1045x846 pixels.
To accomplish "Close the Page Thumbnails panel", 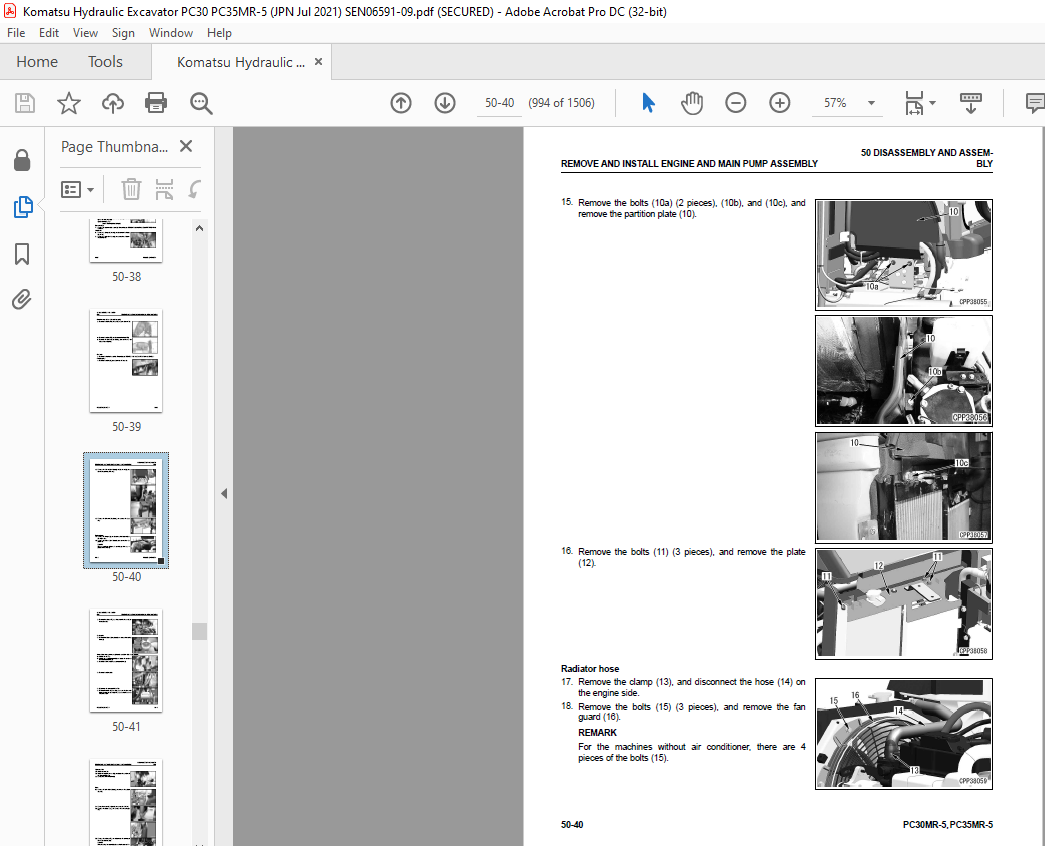I will click(x=186, y=146).
